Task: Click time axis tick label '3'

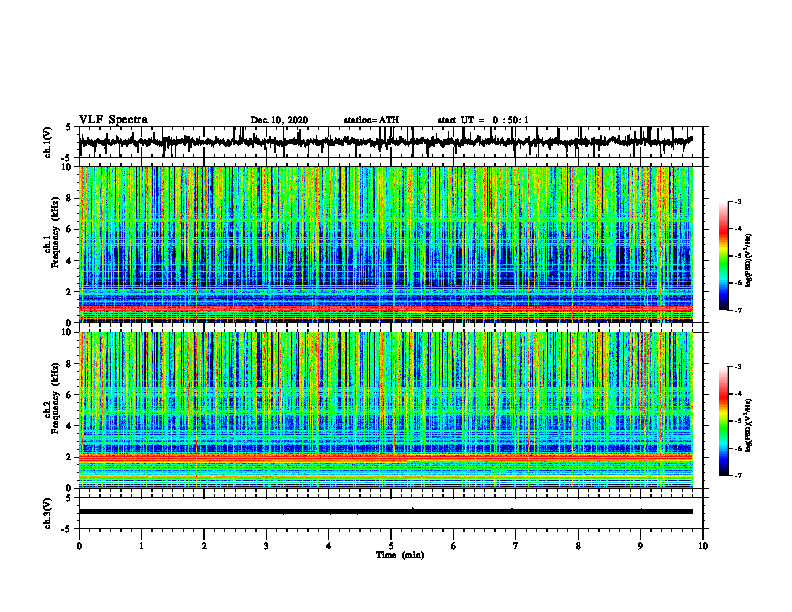Action: pyautogui.click(x=266, y=546)
